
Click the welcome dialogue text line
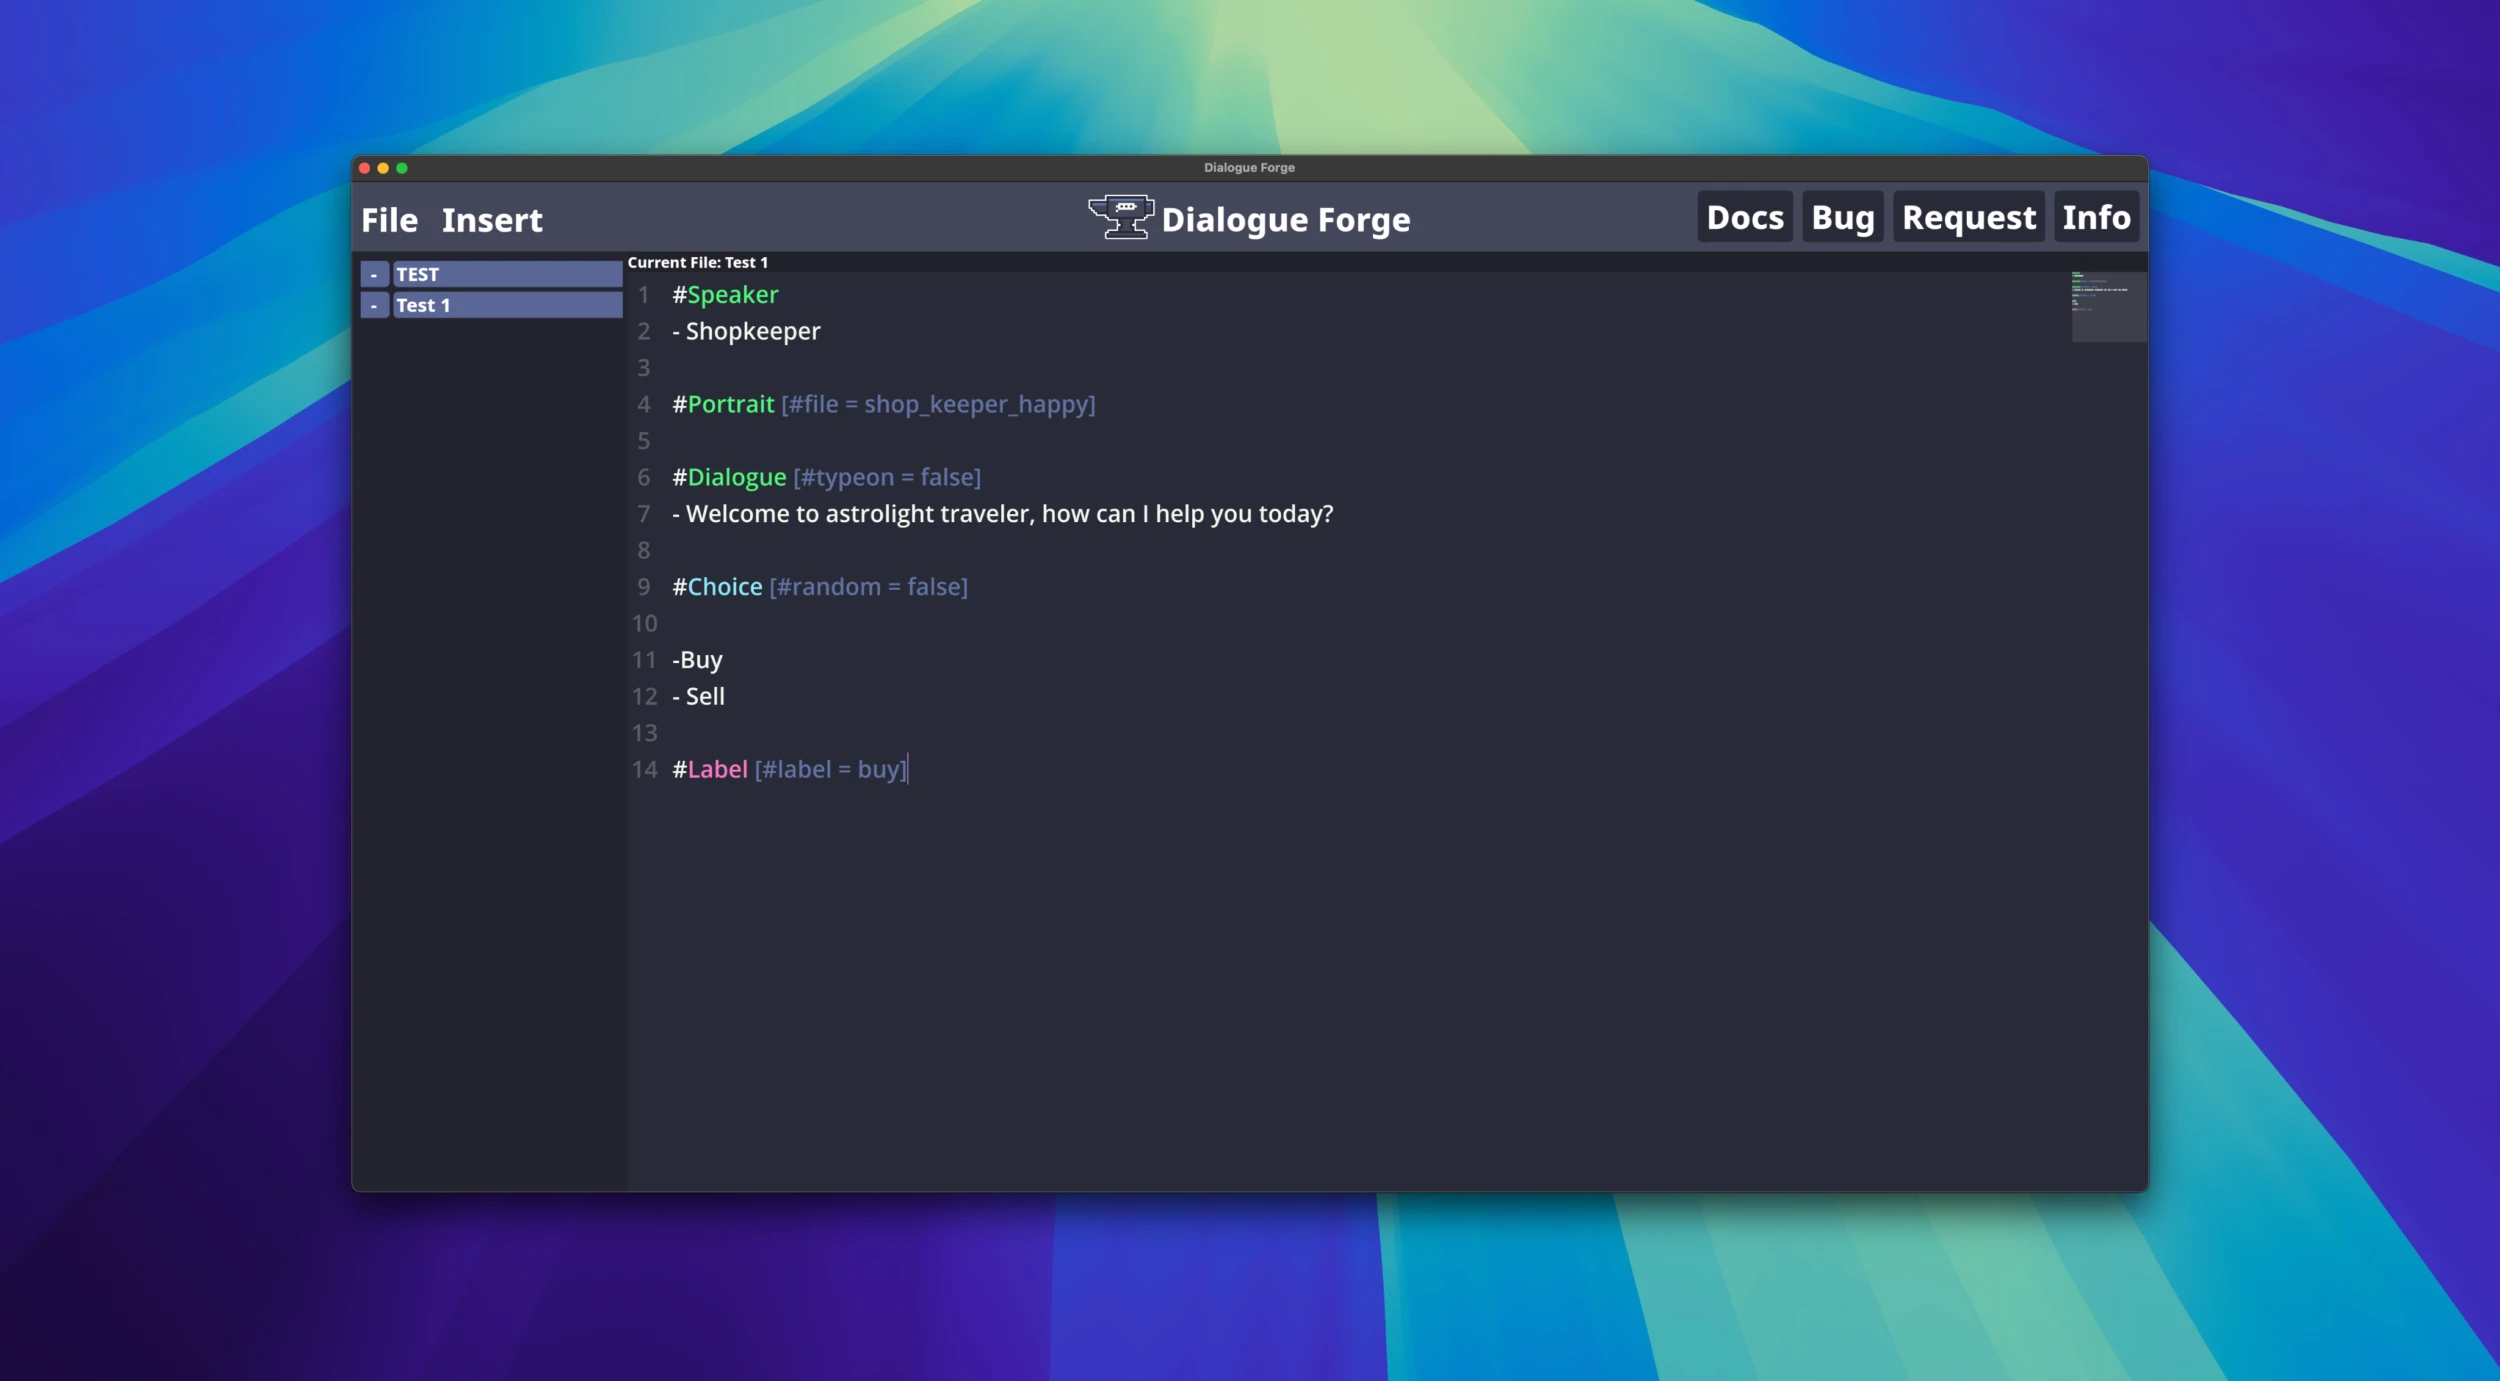[1003, 514]
